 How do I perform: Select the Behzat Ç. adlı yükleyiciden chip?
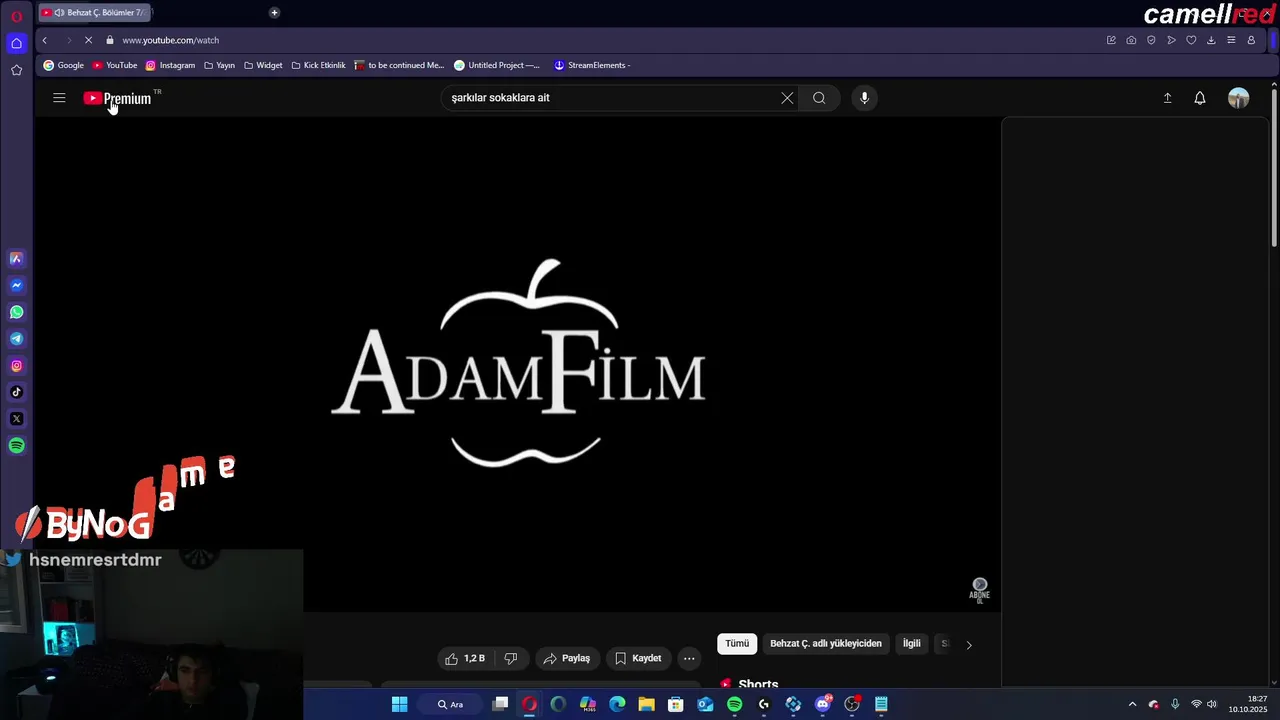826,644
